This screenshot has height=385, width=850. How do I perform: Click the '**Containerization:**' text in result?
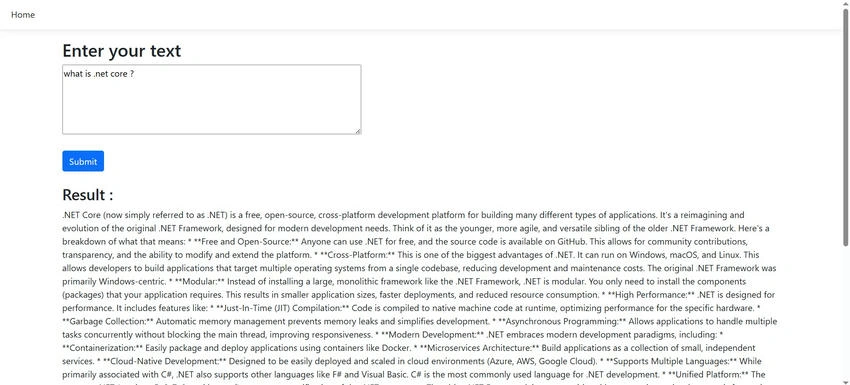point(102,348)
